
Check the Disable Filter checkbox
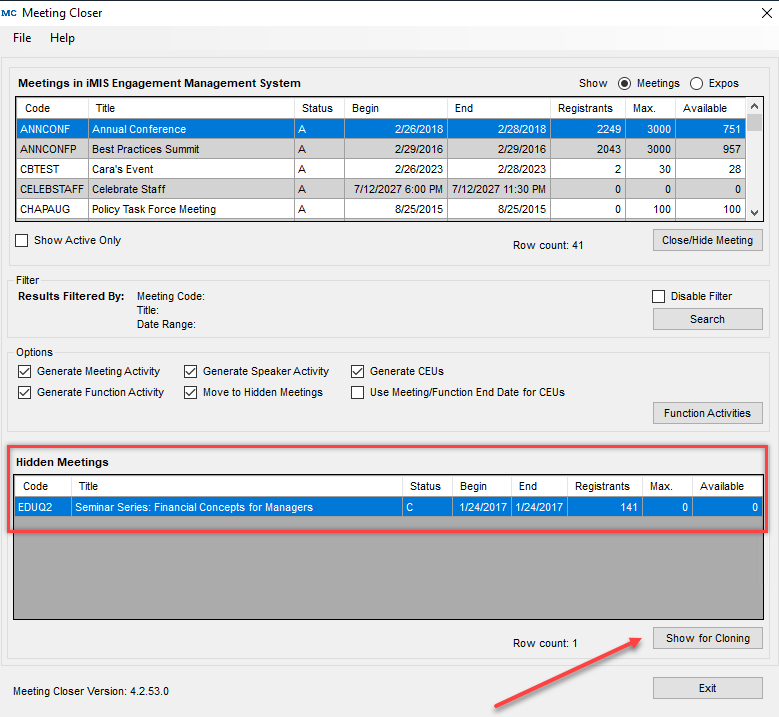tap(658, 296)
